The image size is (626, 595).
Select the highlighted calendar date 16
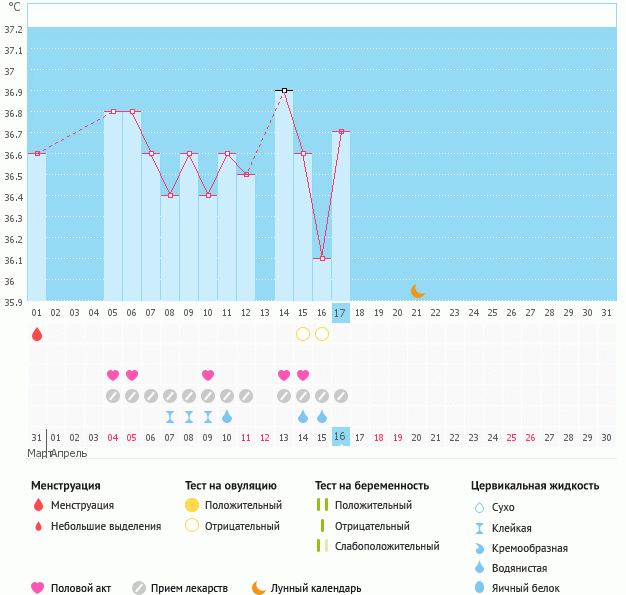click(x=340, y=437)
